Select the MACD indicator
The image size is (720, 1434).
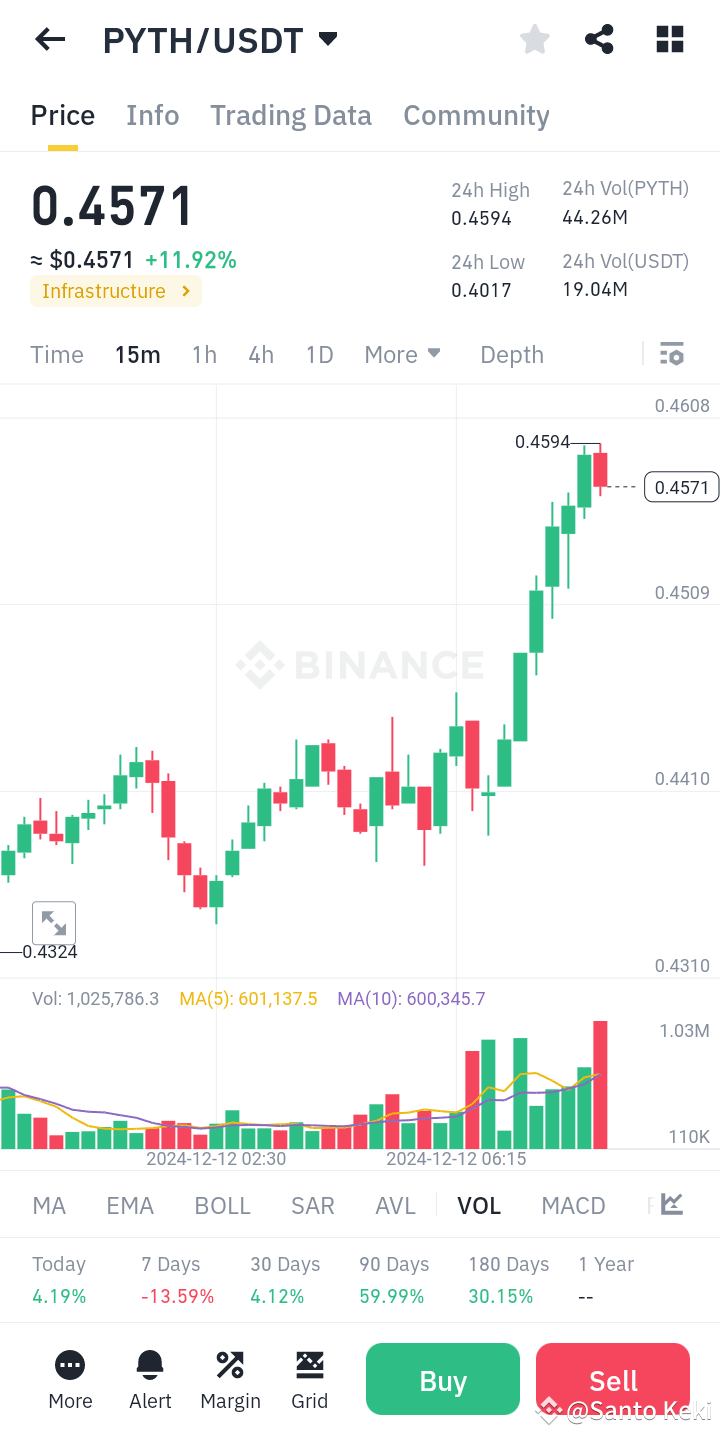(x=573, y=1205)
